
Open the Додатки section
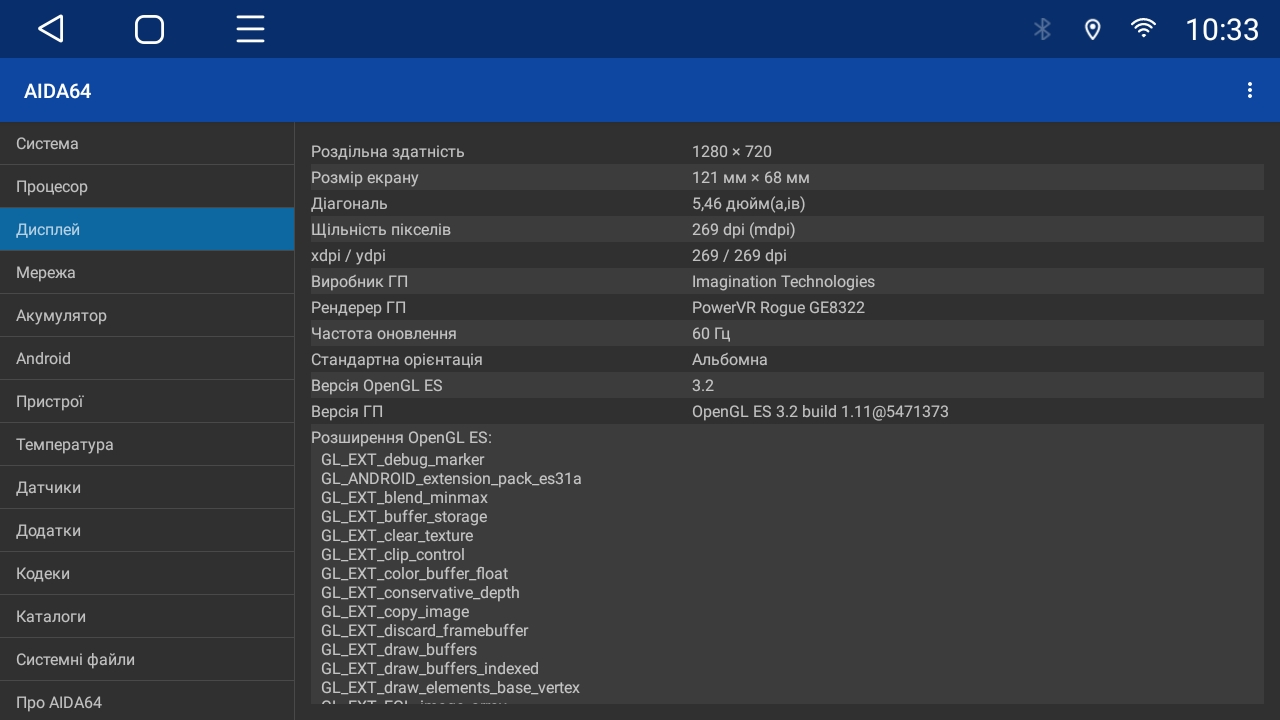147,531
